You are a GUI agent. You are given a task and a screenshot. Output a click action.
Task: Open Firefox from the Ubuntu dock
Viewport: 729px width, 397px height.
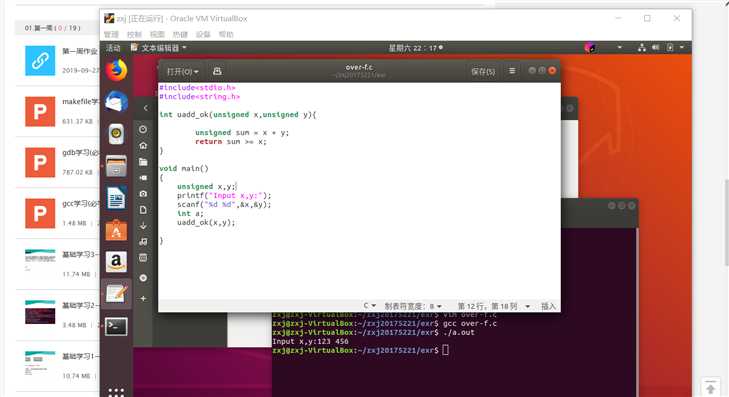pos(116,70)
